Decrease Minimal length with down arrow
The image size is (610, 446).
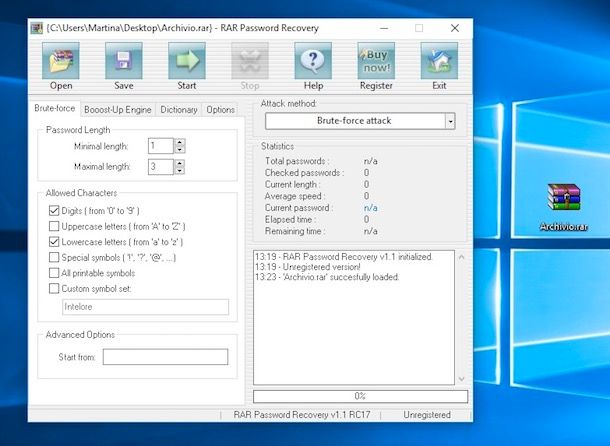pos(179,150)
